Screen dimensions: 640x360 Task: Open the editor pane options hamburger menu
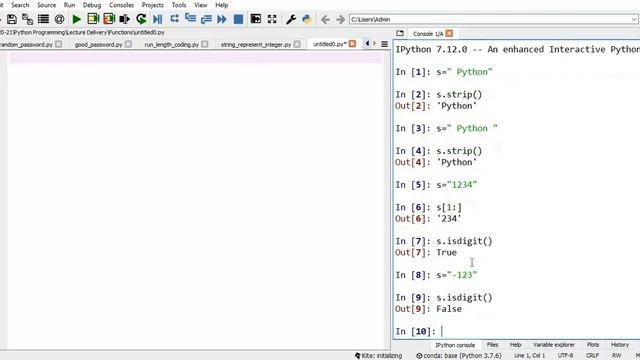pyautogui.click(x=384, y=44)
